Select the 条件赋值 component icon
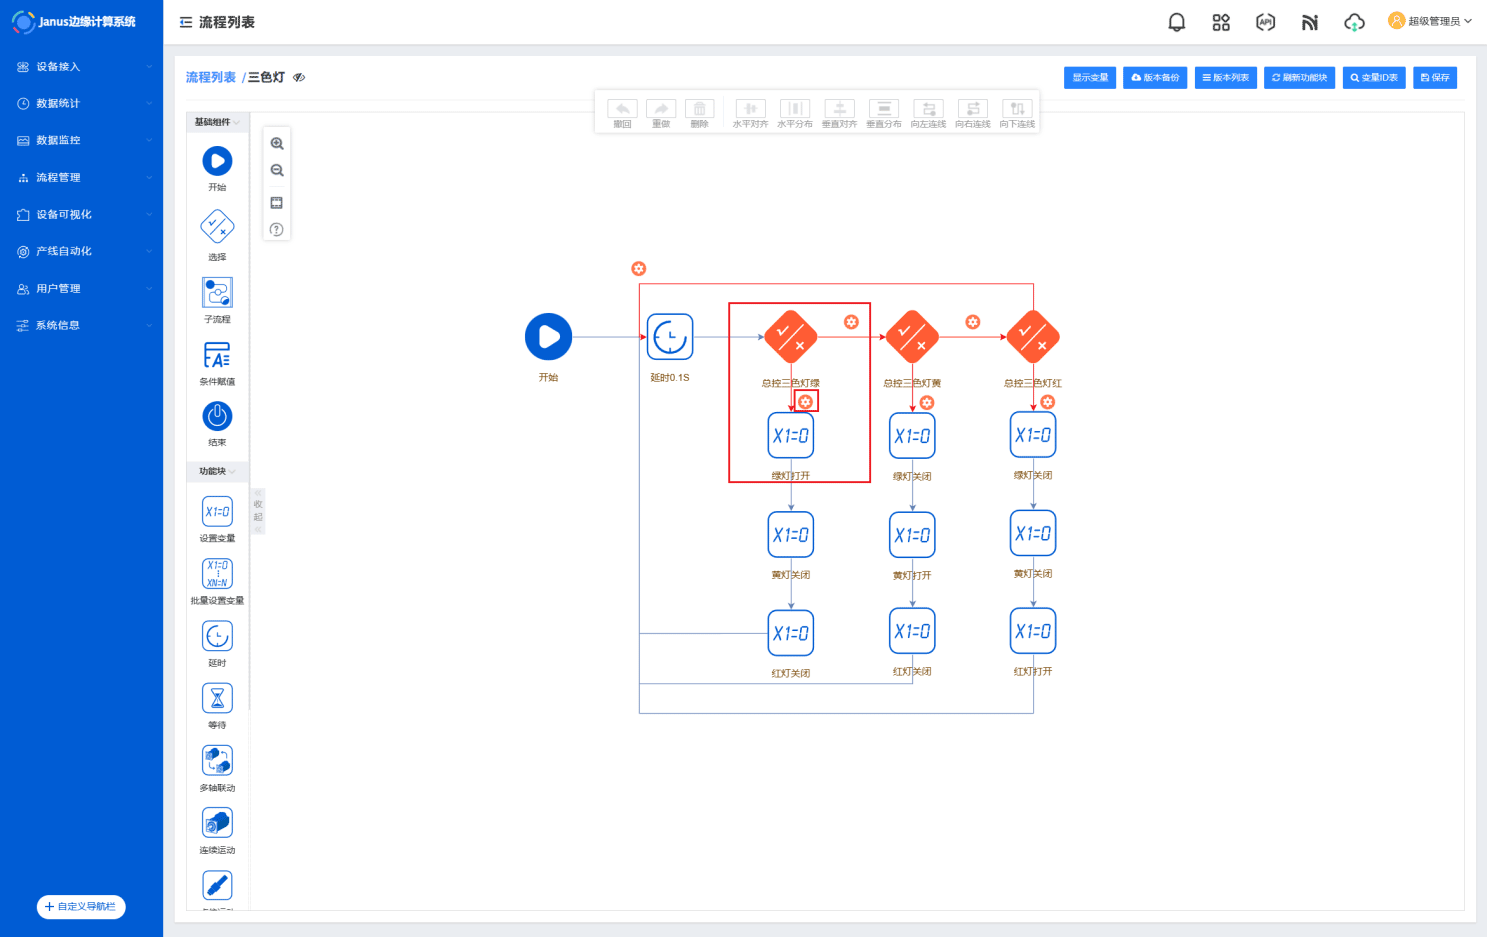This screenshot has width=1487, height=937. point(217,356)
